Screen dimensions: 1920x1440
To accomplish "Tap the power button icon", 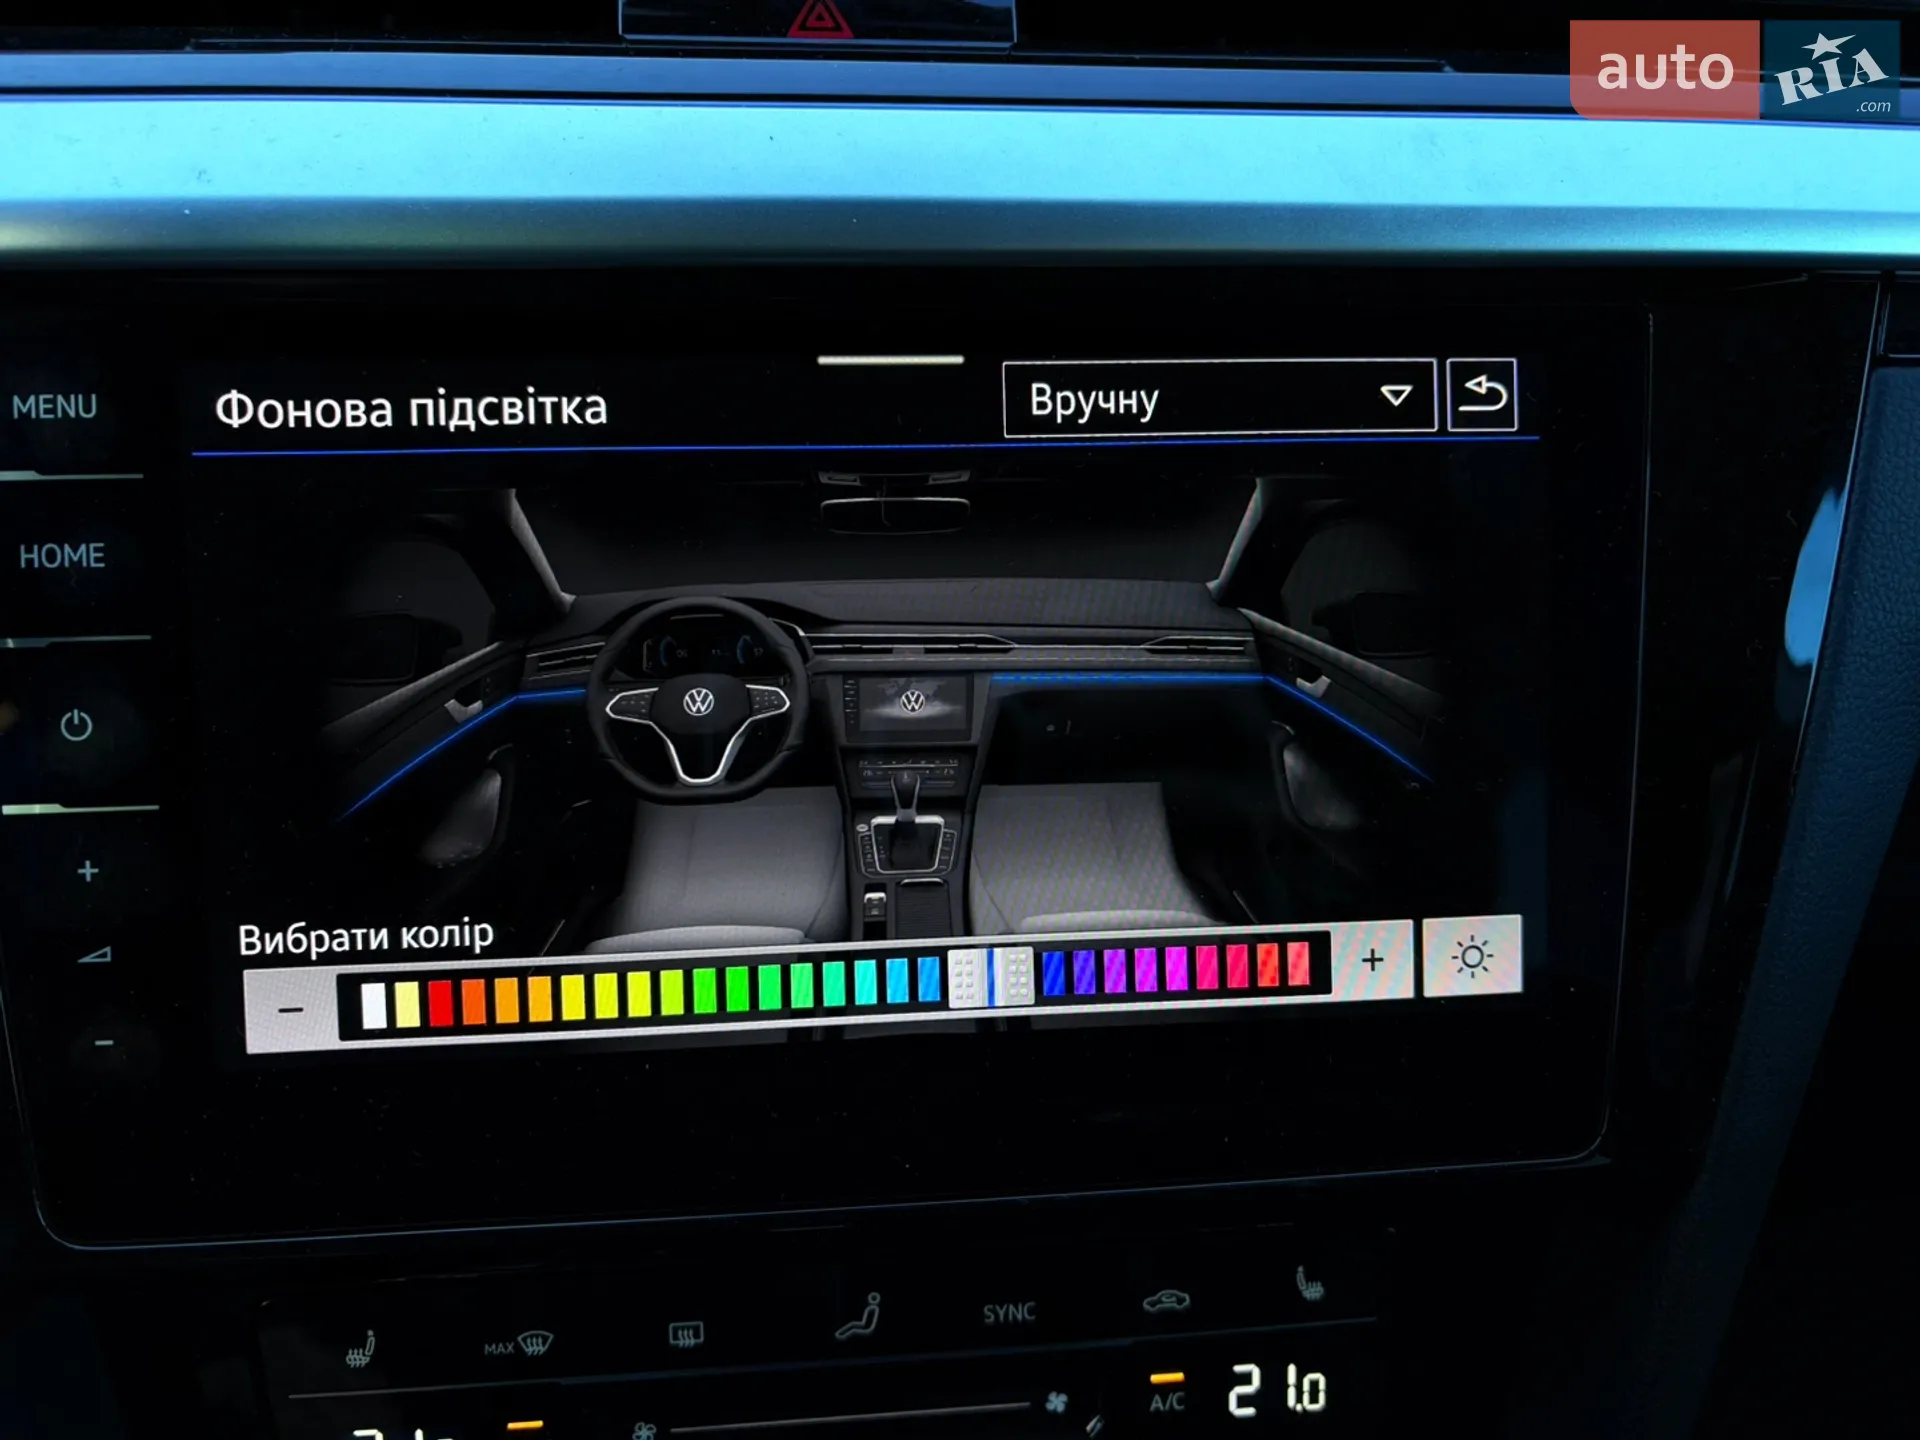I will [x=76, y=725].
